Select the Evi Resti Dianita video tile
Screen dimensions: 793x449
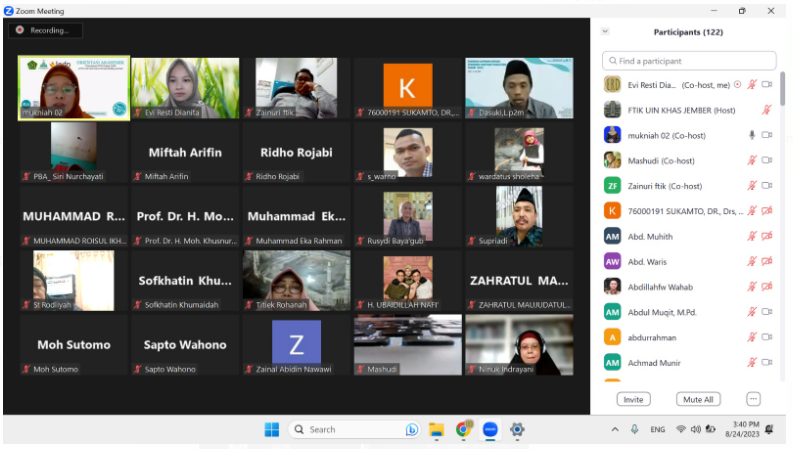tap(185, 88)
